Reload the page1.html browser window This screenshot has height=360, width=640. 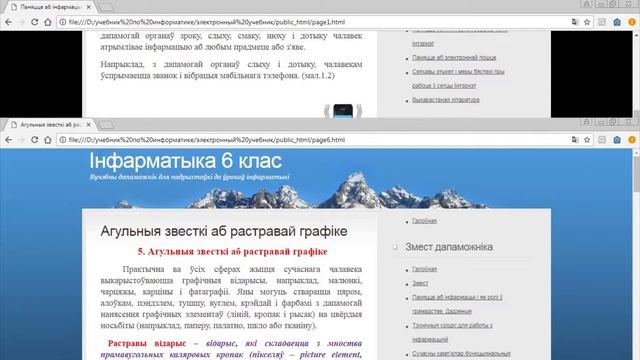(x=35, y=22)
